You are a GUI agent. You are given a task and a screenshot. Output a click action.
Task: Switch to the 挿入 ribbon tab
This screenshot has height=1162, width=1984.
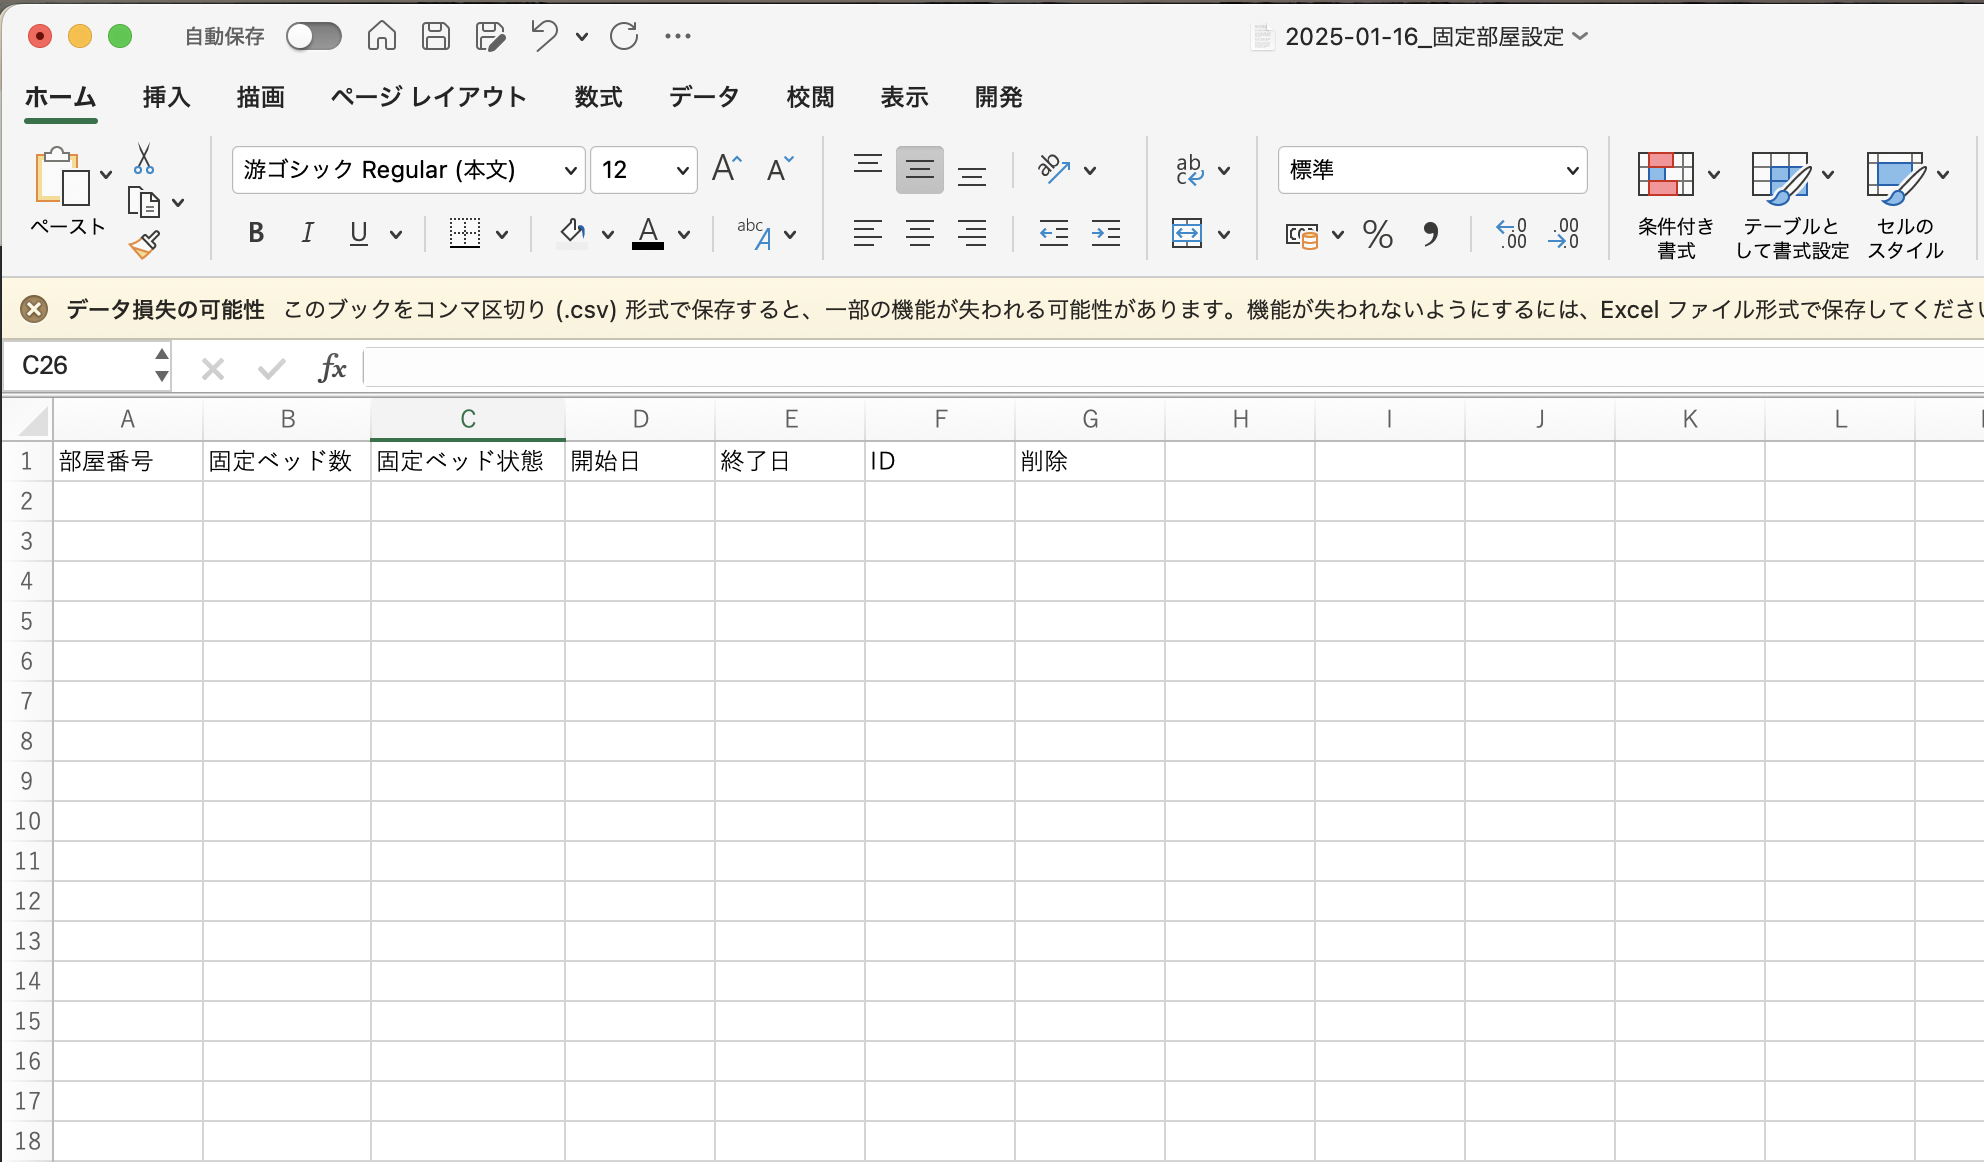pos(166,97)
